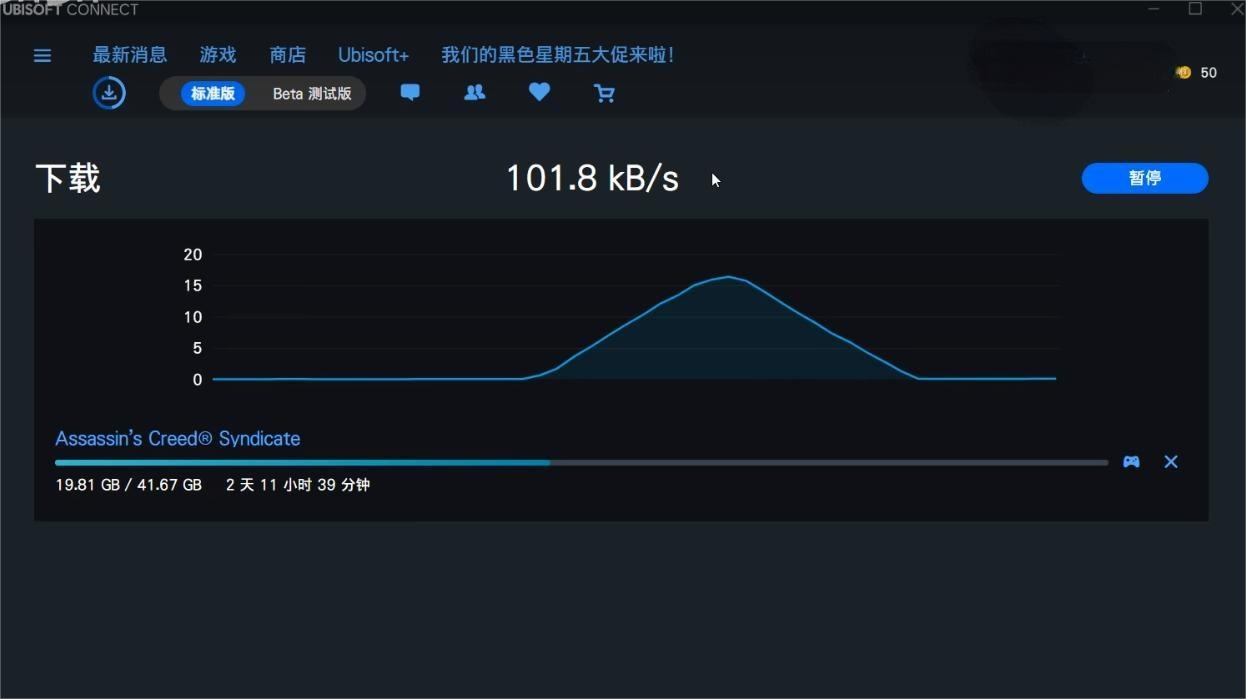
Task: Click the graph axis label 20
Action: [x=193, y=255]
